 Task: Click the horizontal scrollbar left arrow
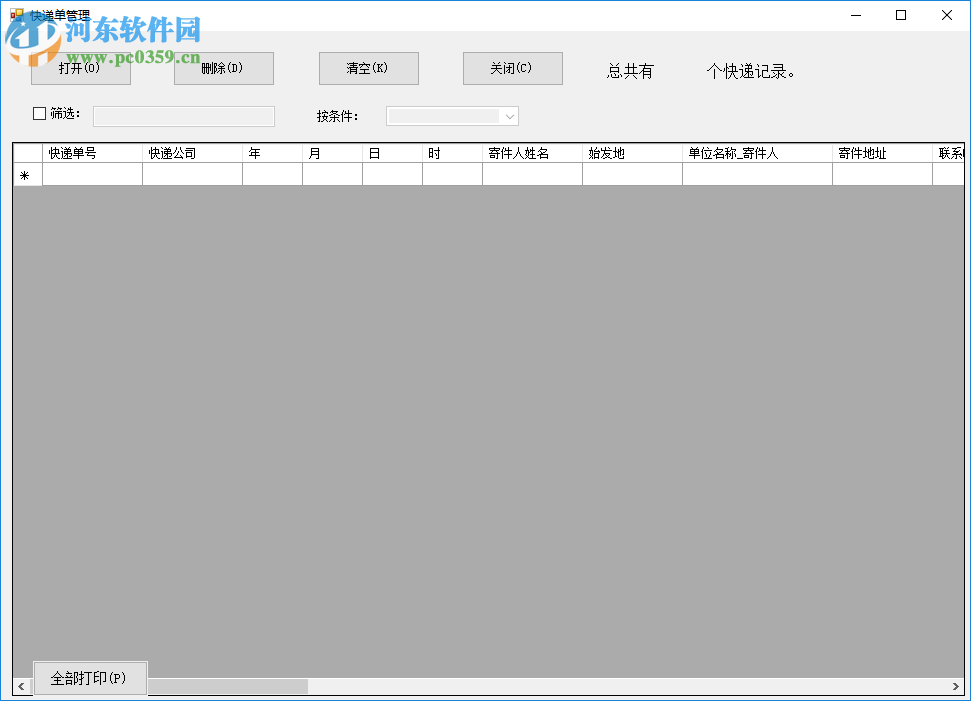(22, 686)
